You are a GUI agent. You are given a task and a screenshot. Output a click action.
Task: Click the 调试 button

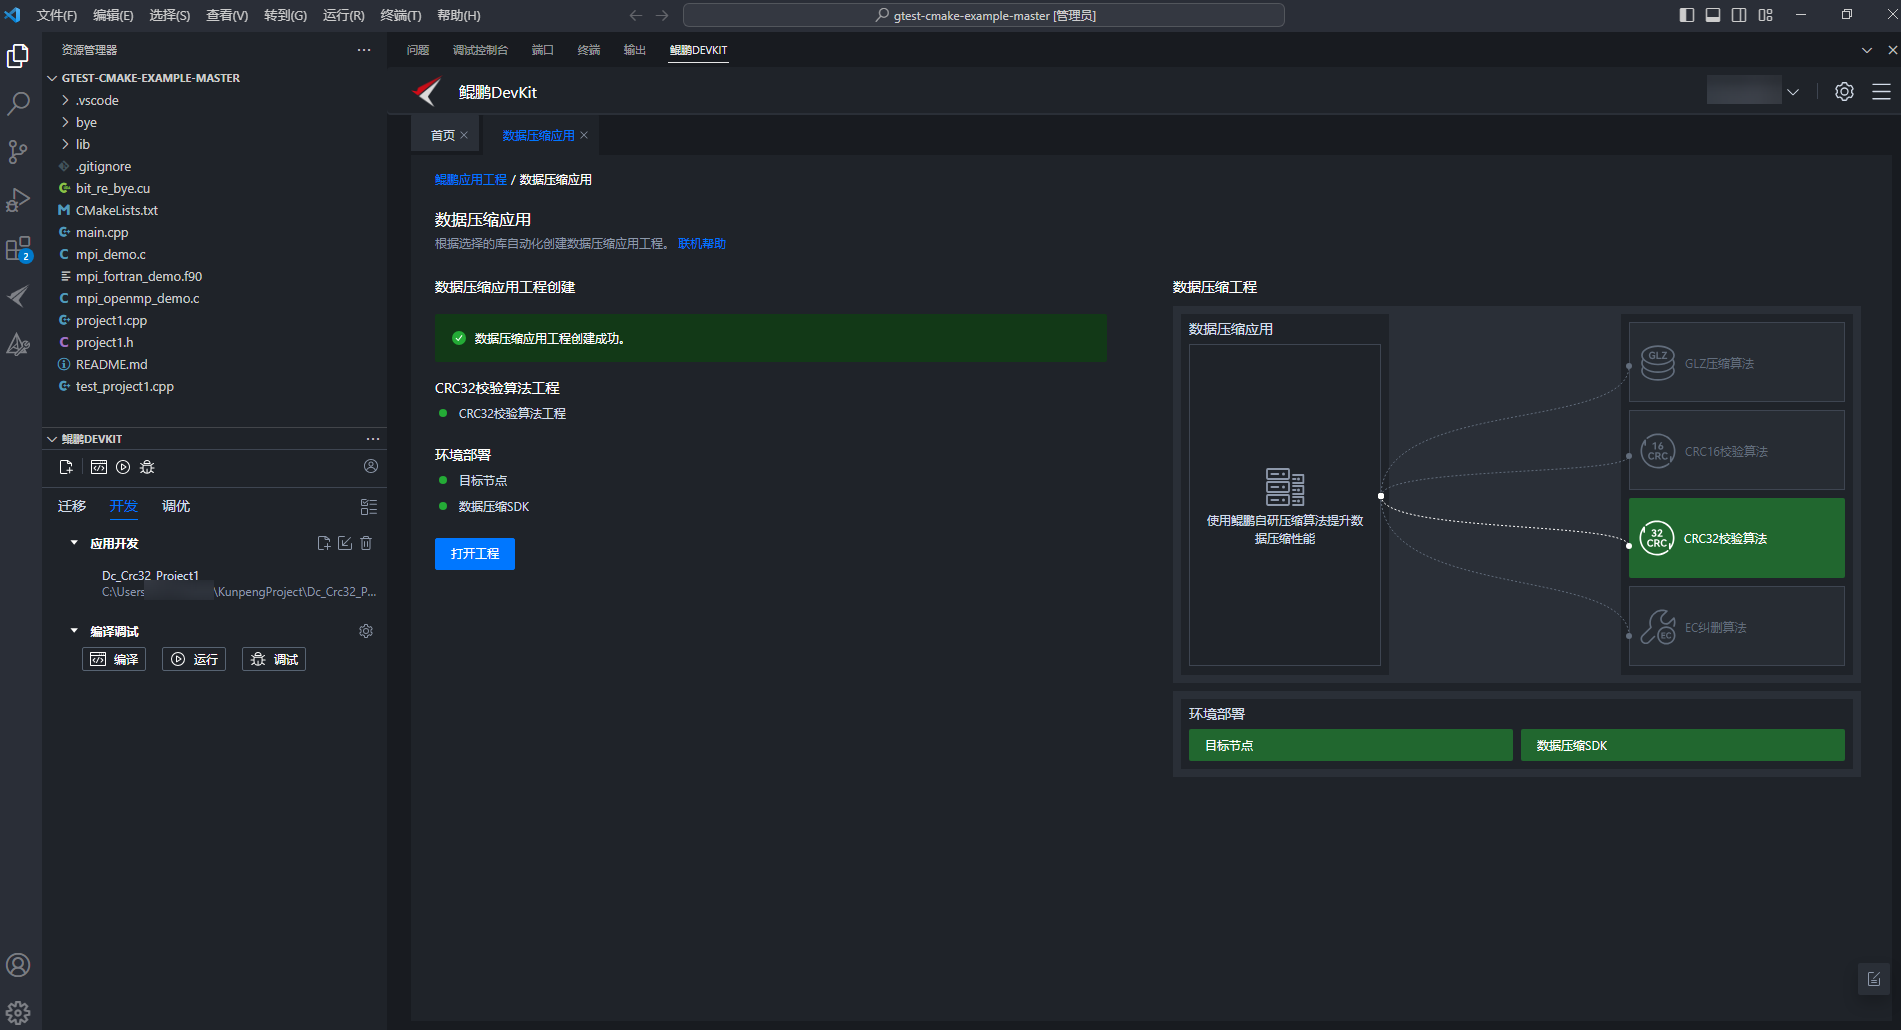[274, 659]
